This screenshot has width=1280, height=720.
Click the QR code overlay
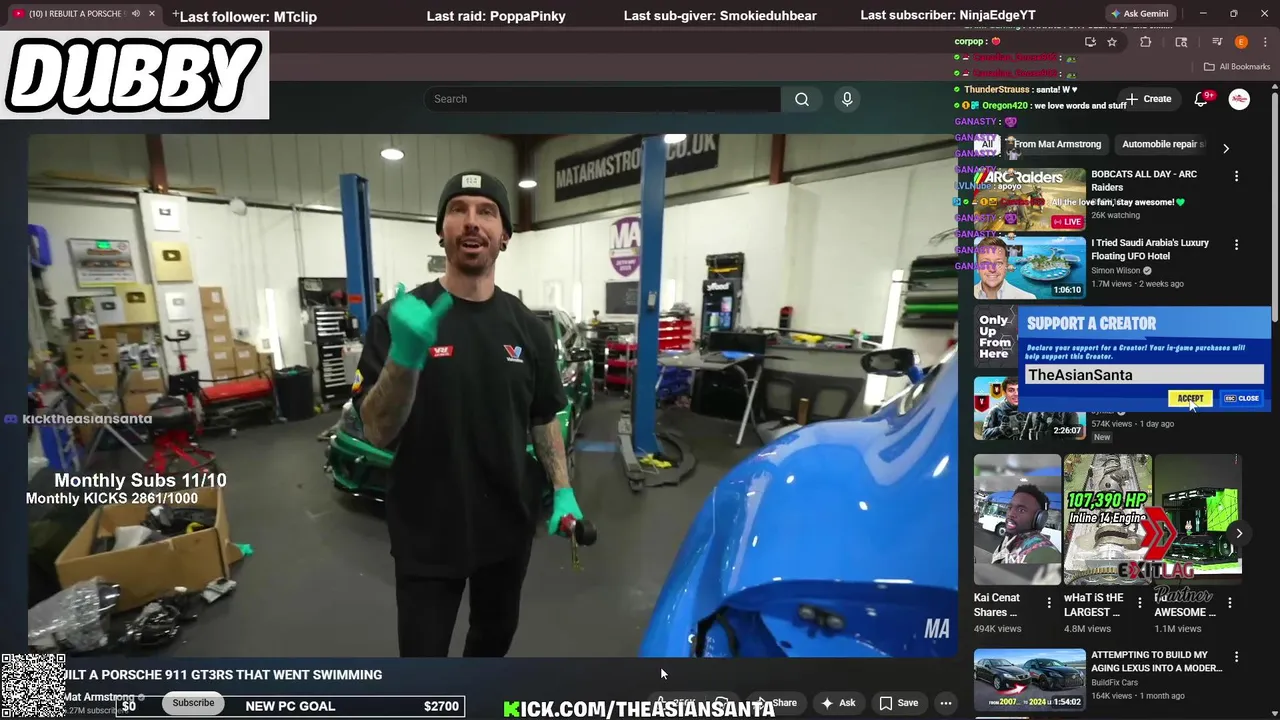click(33, 686)
